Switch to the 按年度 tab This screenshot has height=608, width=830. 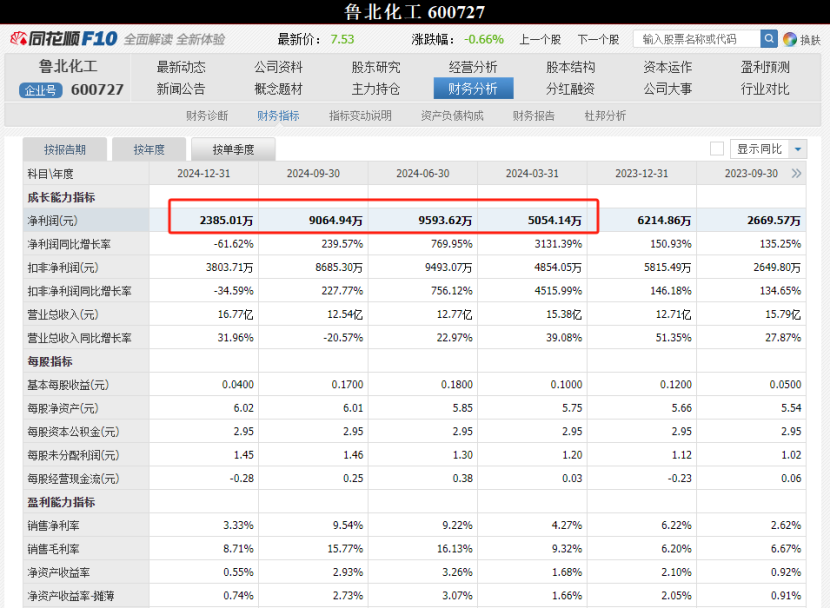tap(149, 150)
